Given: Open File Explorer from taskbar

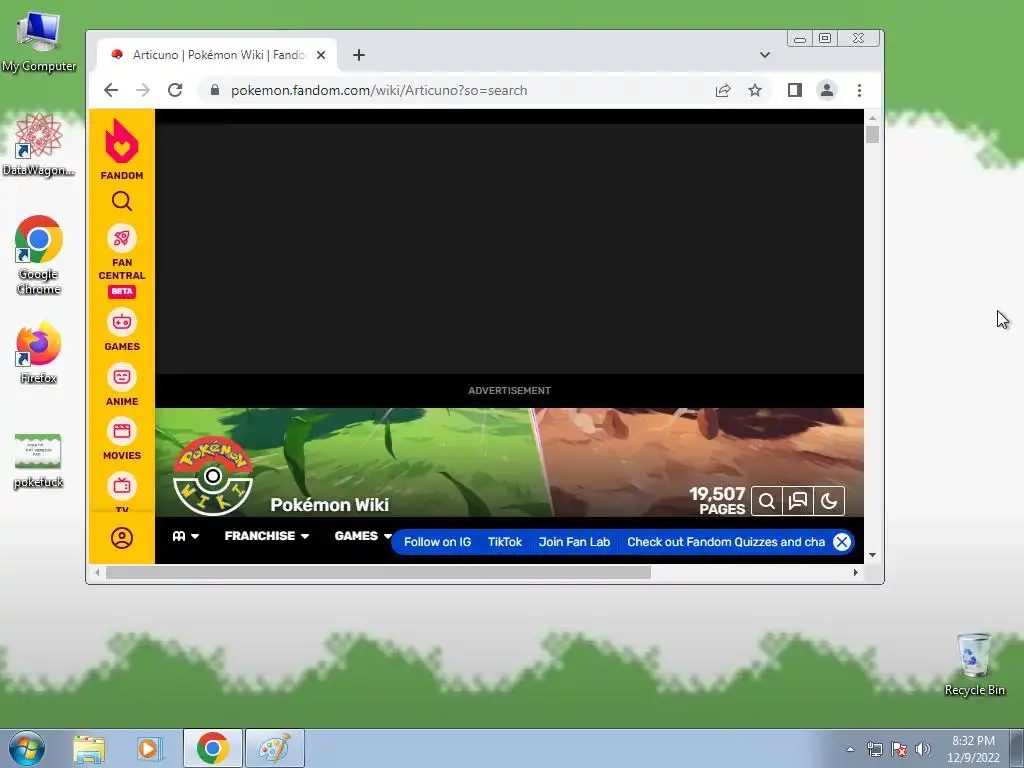Looking at the screenshot, I should tap(89, 748).
